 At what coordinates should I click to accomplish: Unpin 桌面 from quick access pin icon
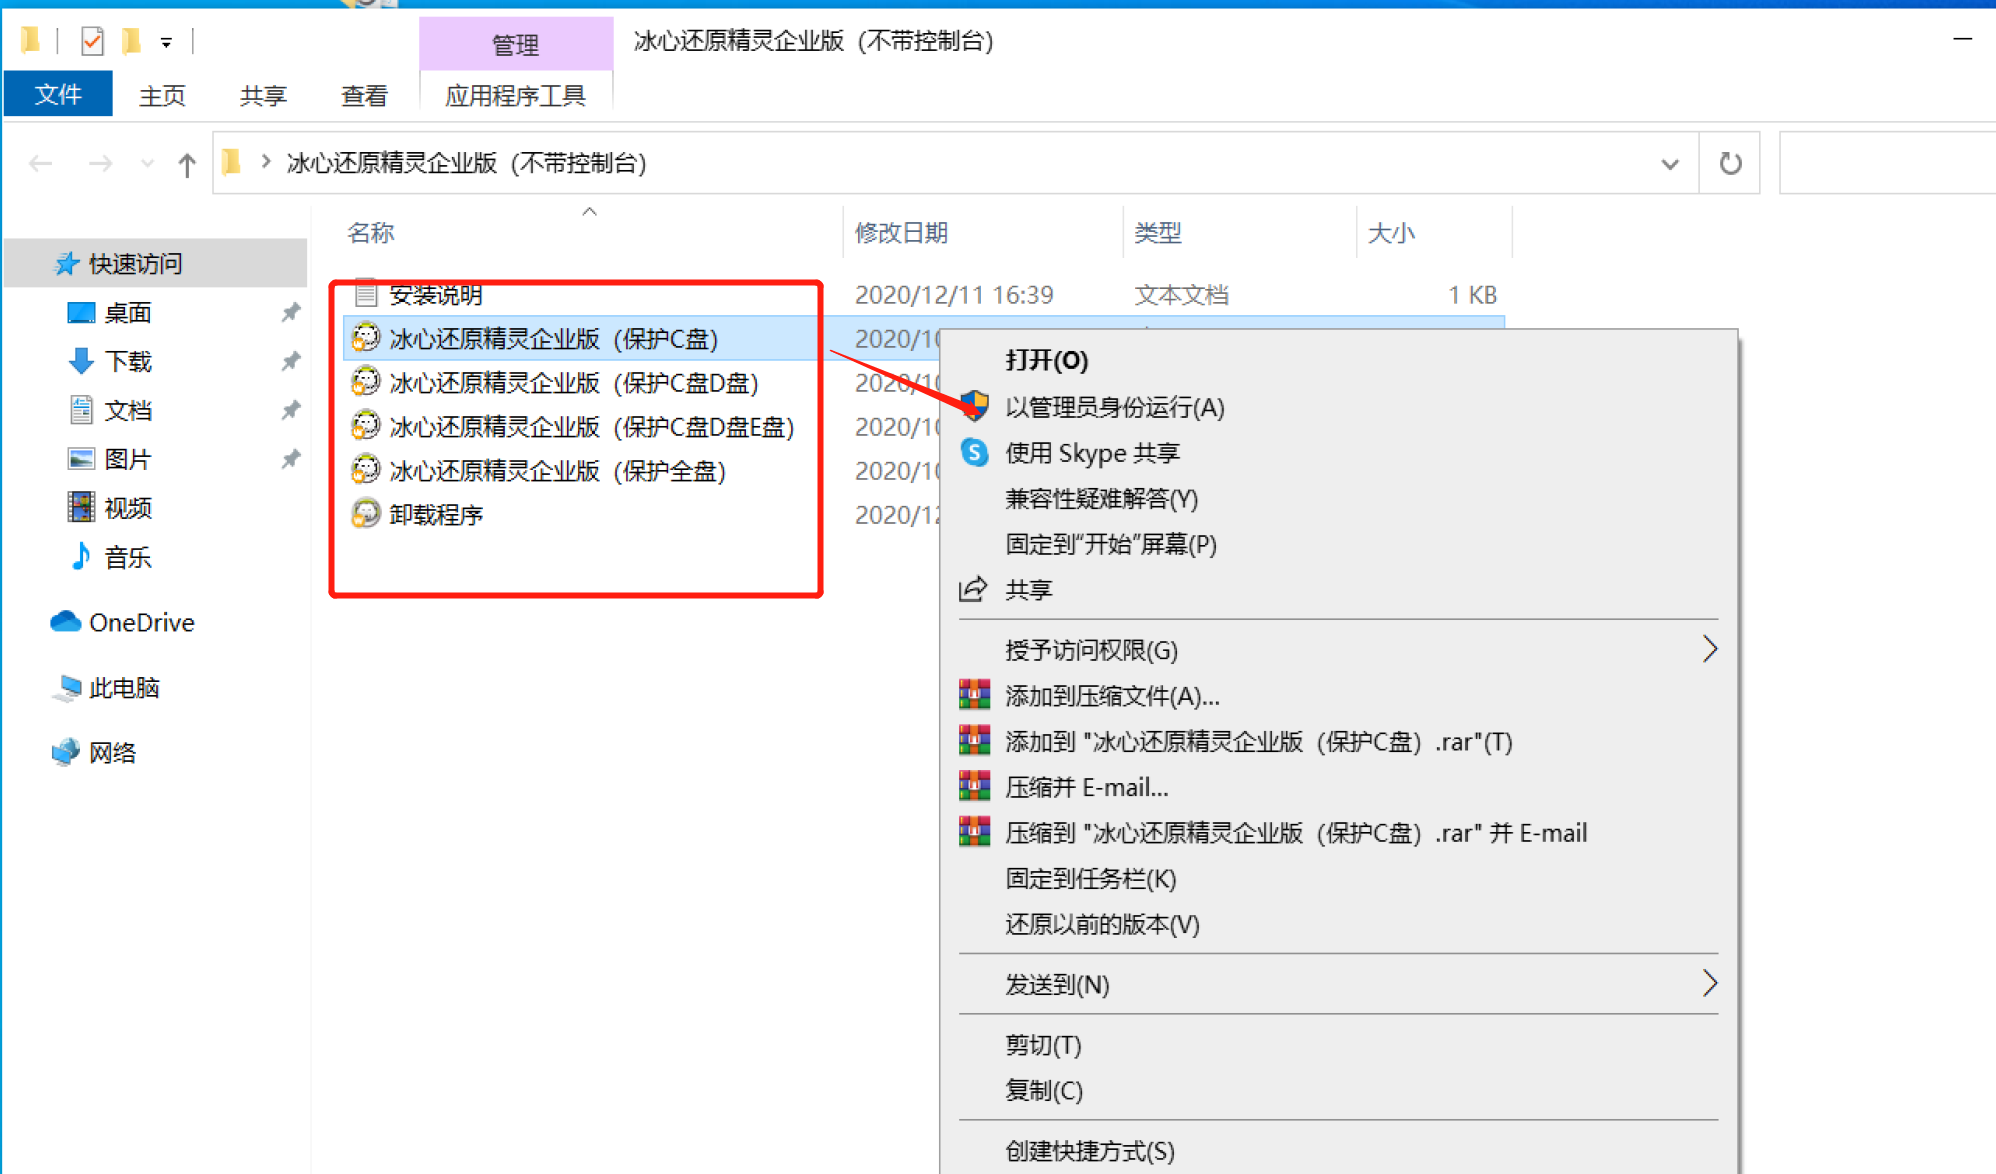290,313
